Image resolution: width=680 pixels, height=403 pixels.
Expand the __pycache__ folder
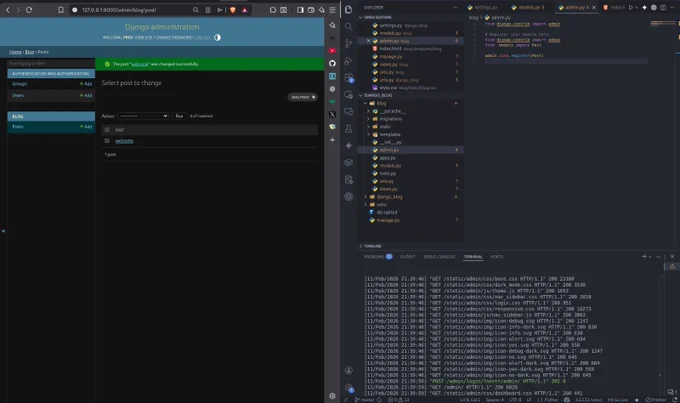pos(369,111)
